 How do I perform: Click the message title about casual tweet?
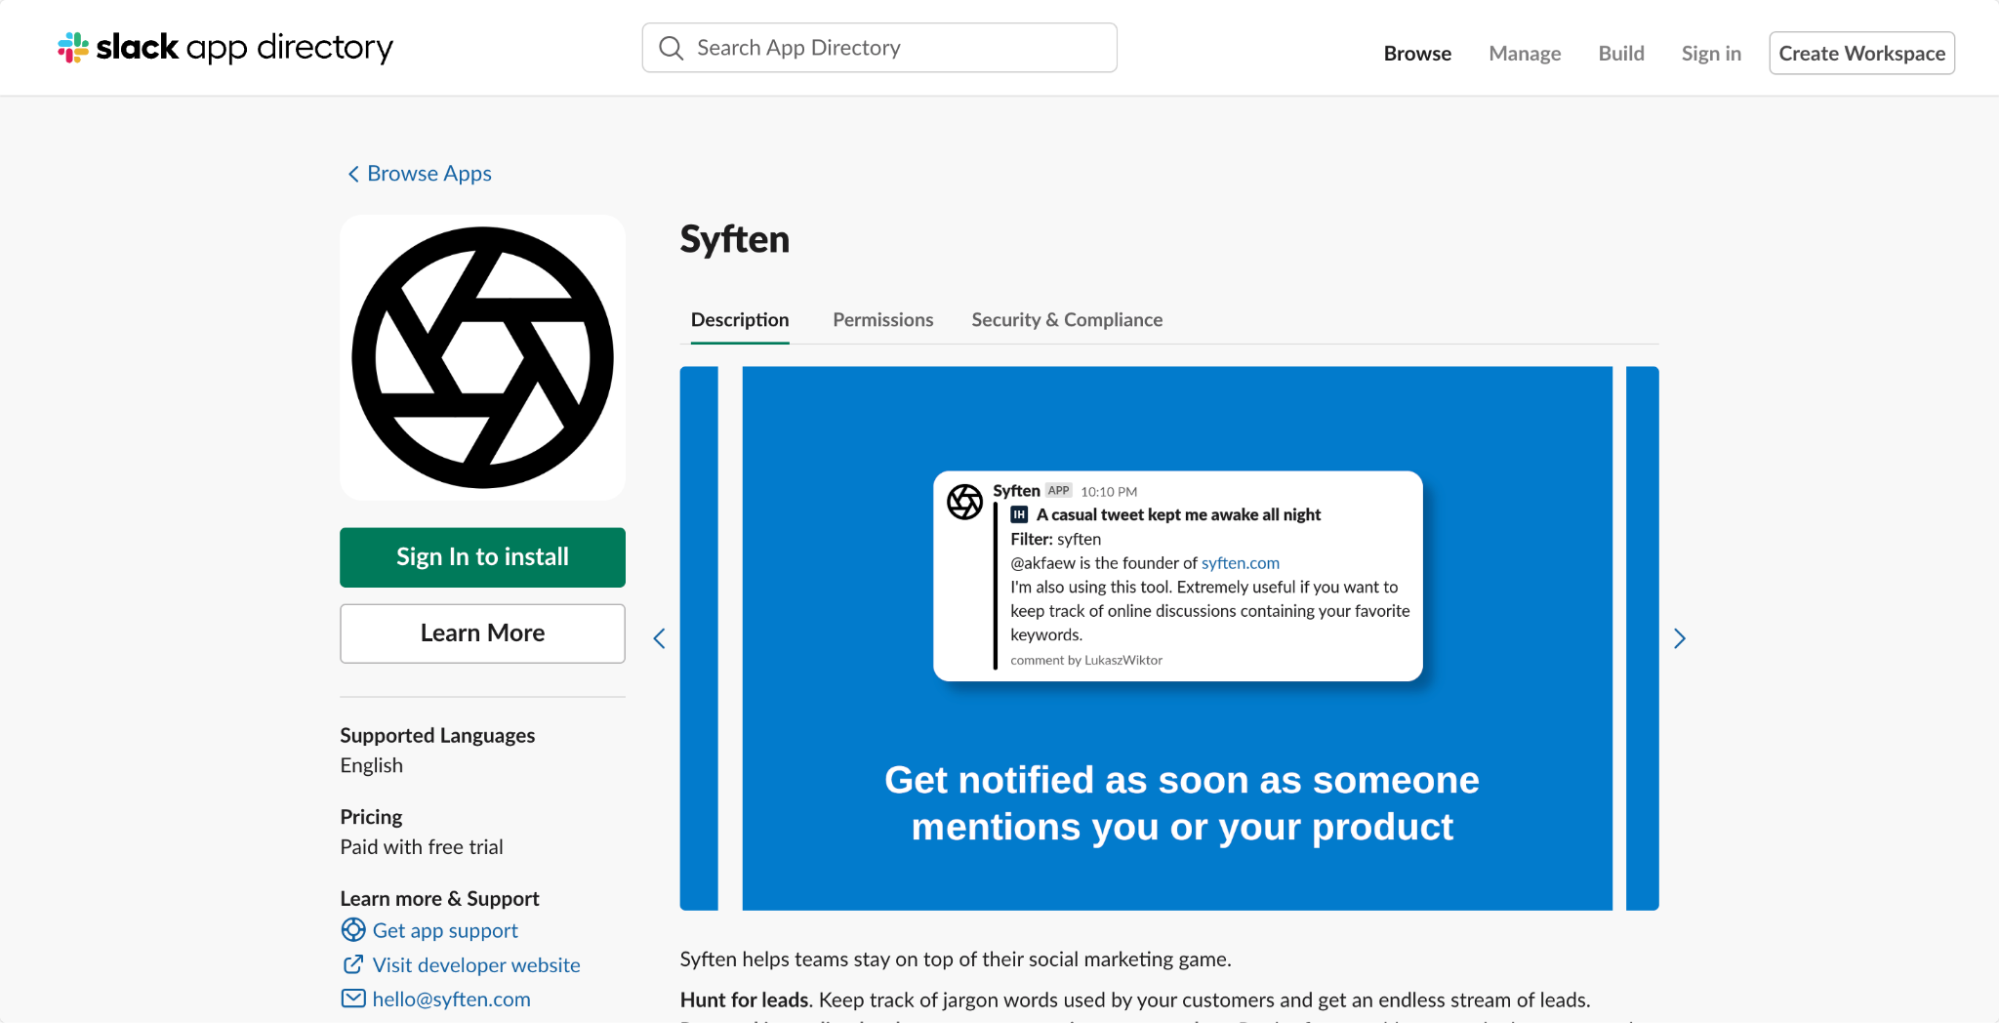tap(1178, 515)
